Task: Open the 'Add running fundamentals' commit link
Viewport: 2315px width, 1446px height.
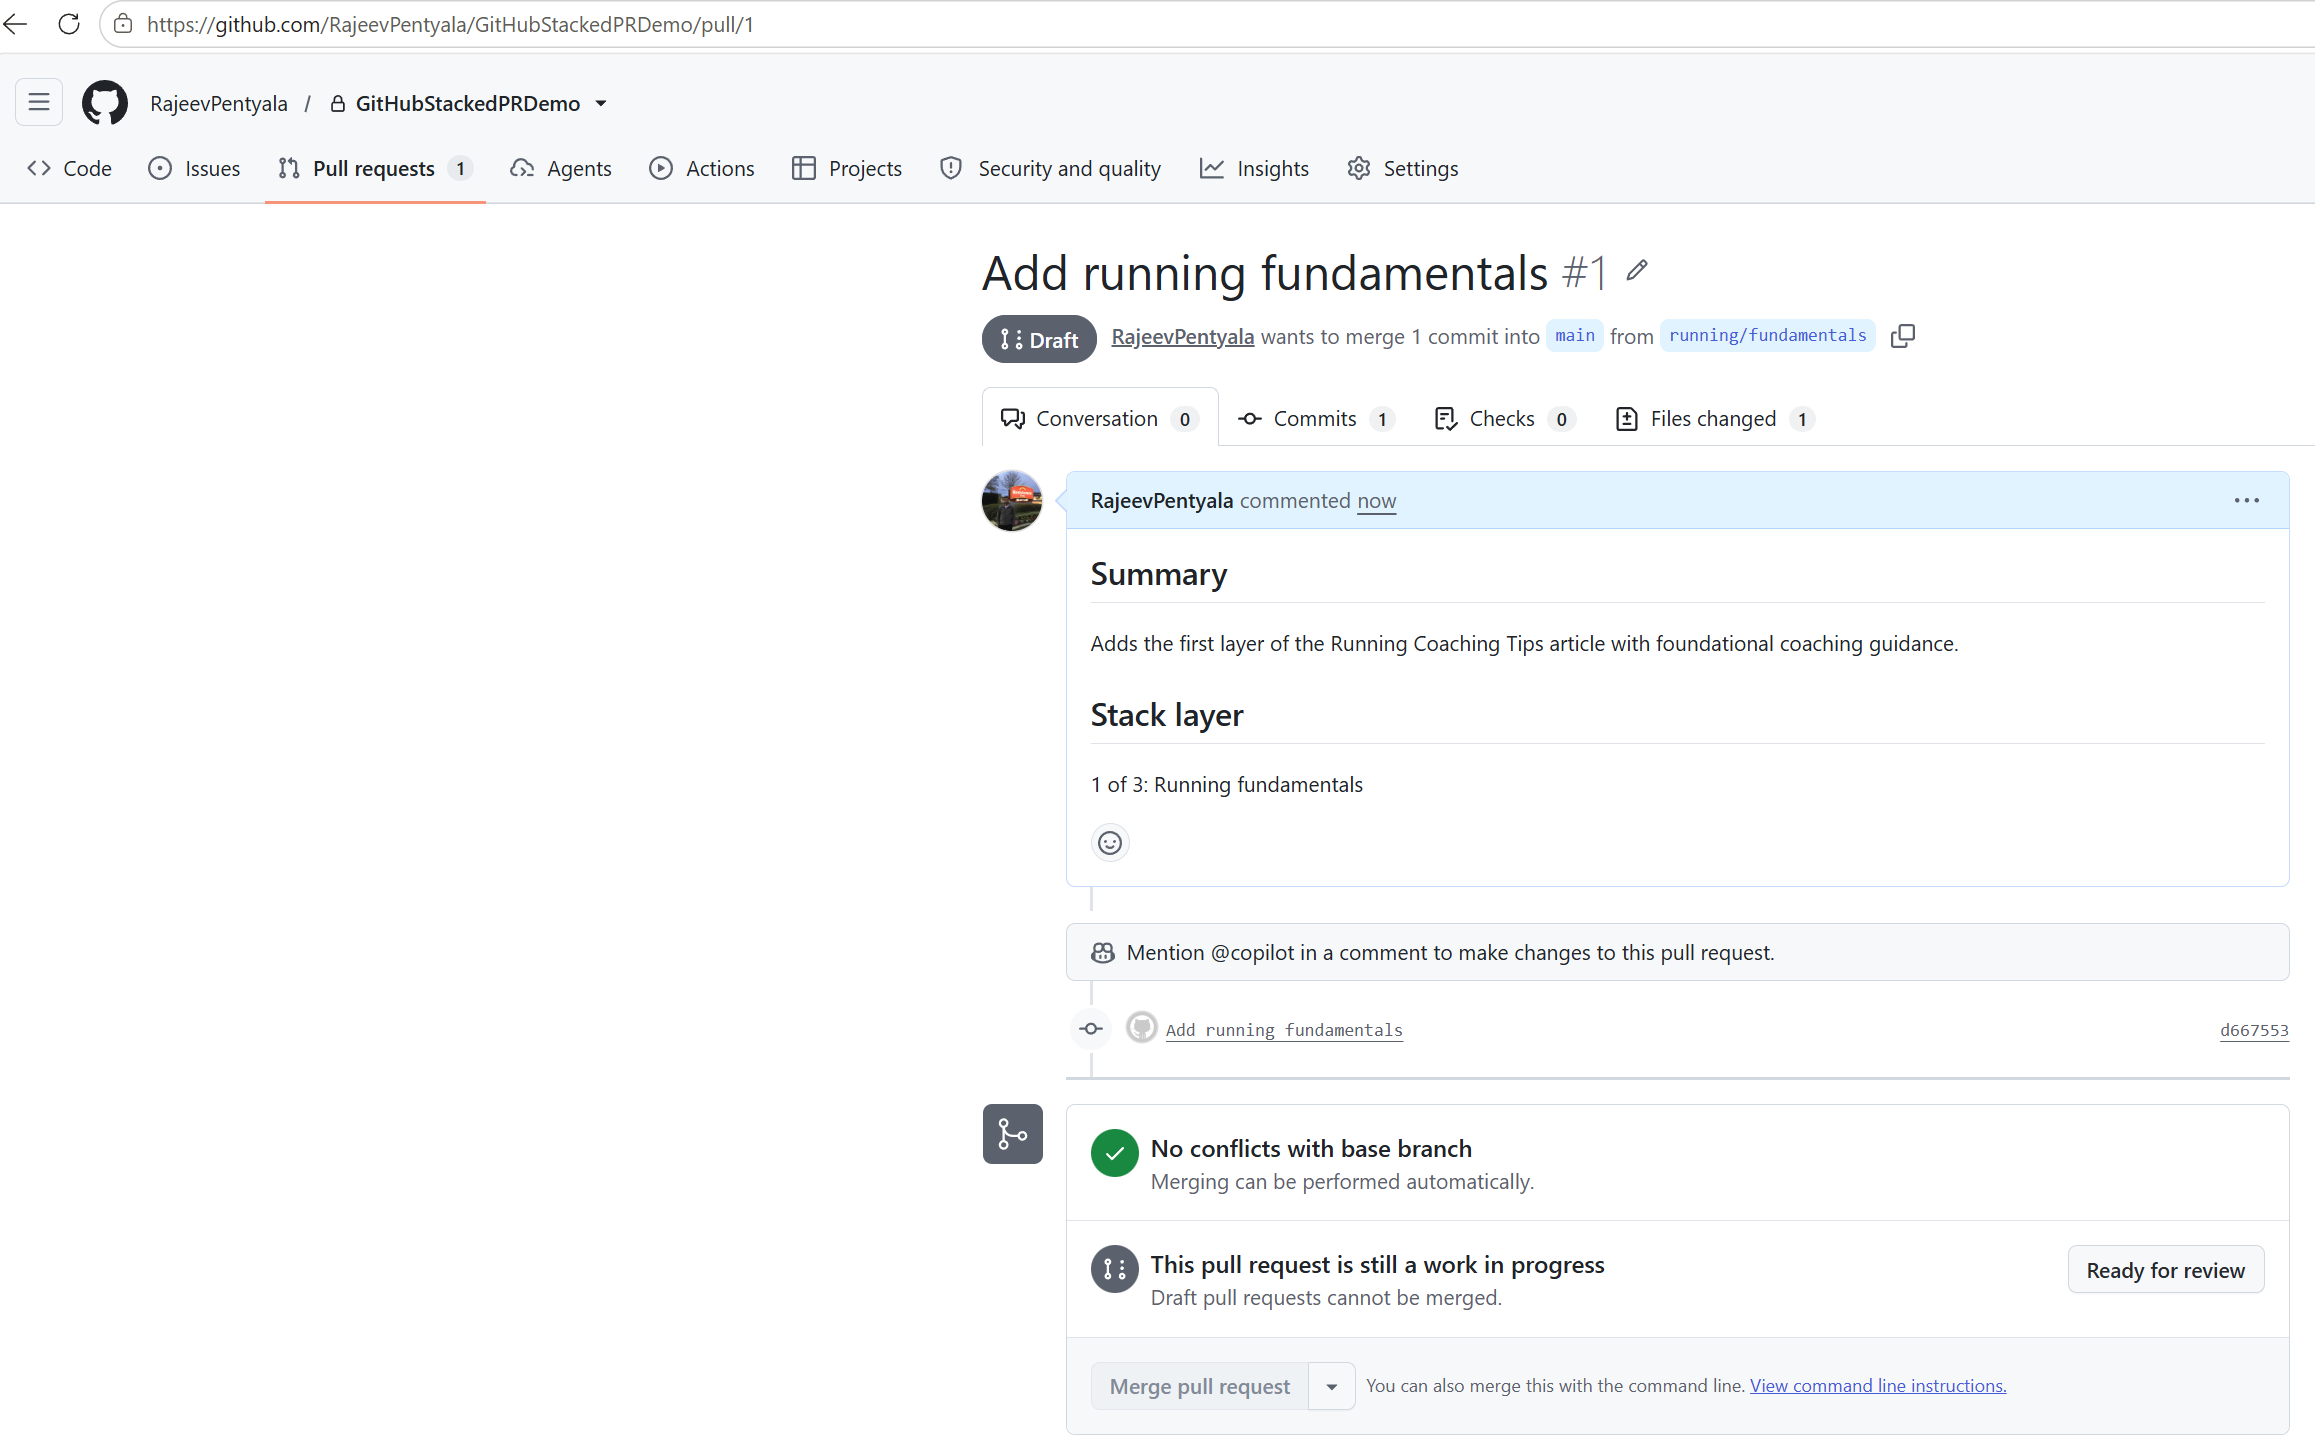Action: point(1284,1030)
